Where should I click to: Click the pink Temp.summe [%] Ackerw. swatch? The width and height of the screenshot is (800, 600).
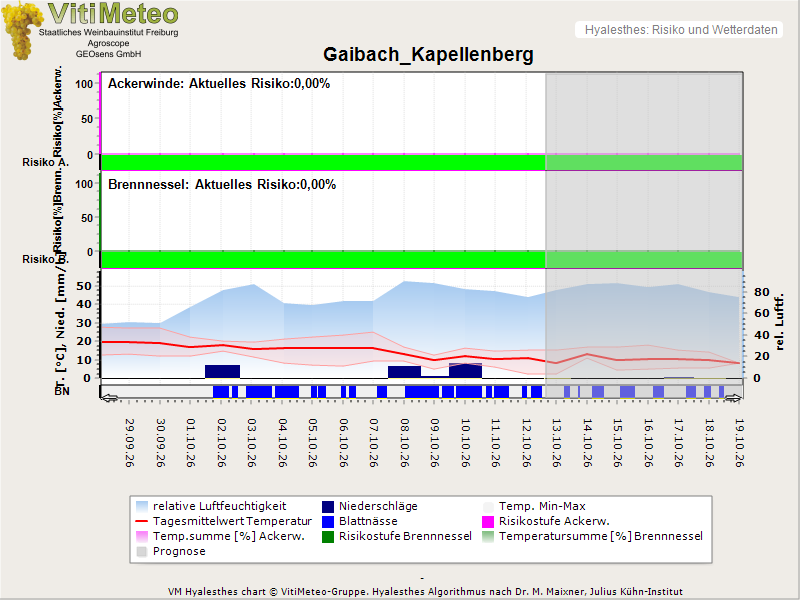click(142, 536)
